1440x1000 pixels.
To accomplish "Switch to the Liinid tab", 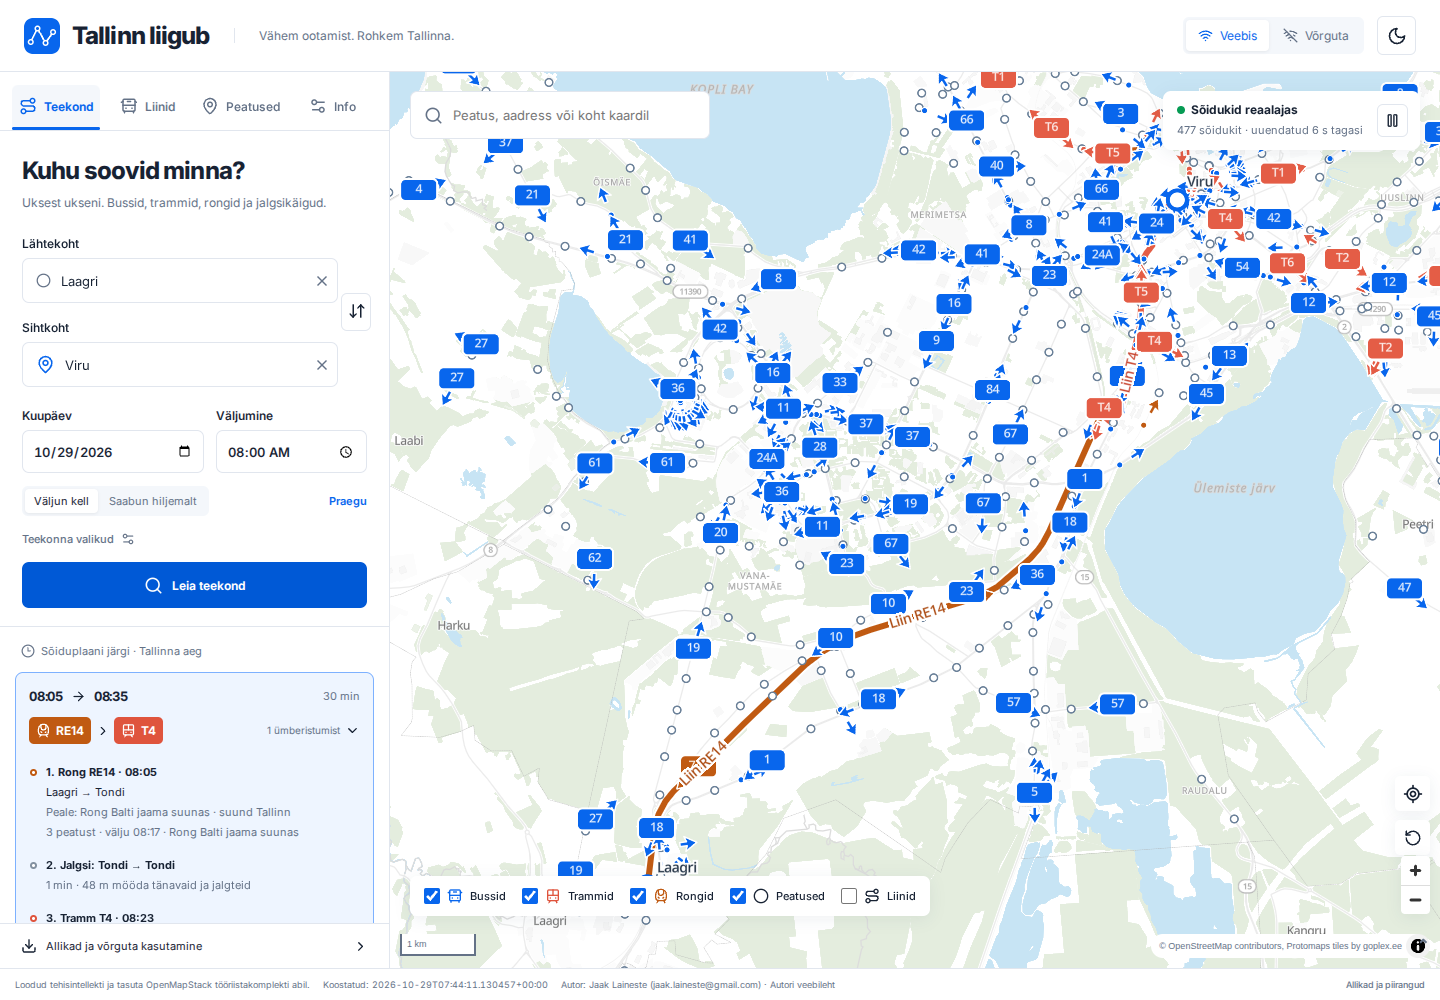I will click(x=148, y=107).
